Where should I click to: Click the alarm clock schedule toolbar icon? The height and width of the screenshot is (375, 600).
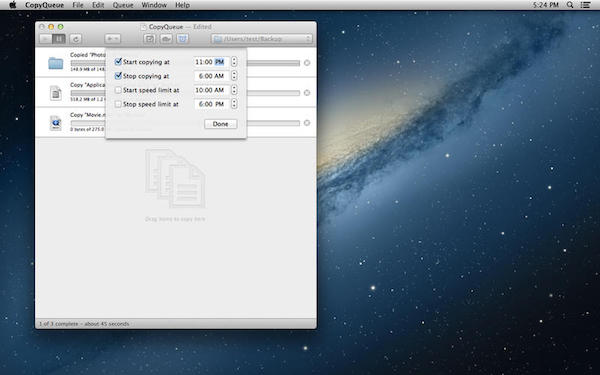[183, 39]
